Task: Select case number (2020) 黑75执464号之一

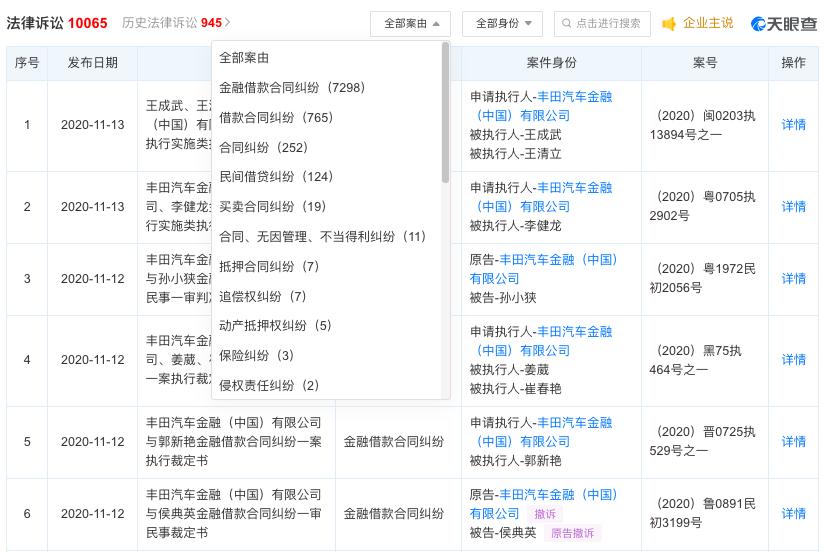Action: (x=695, y=360)
